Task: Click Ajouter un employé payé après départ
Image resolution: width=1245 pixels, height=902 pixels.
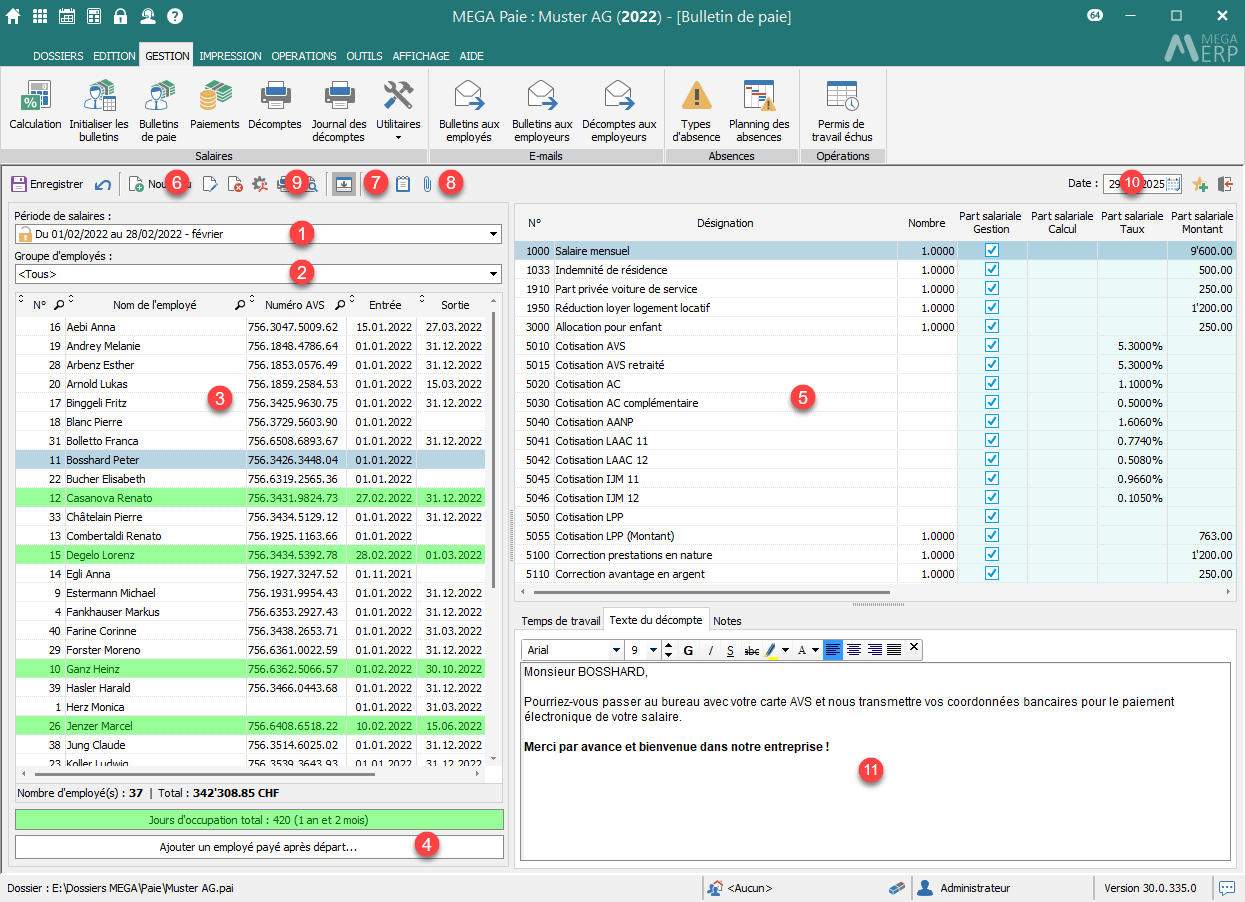Action: (x=259, y=847)
